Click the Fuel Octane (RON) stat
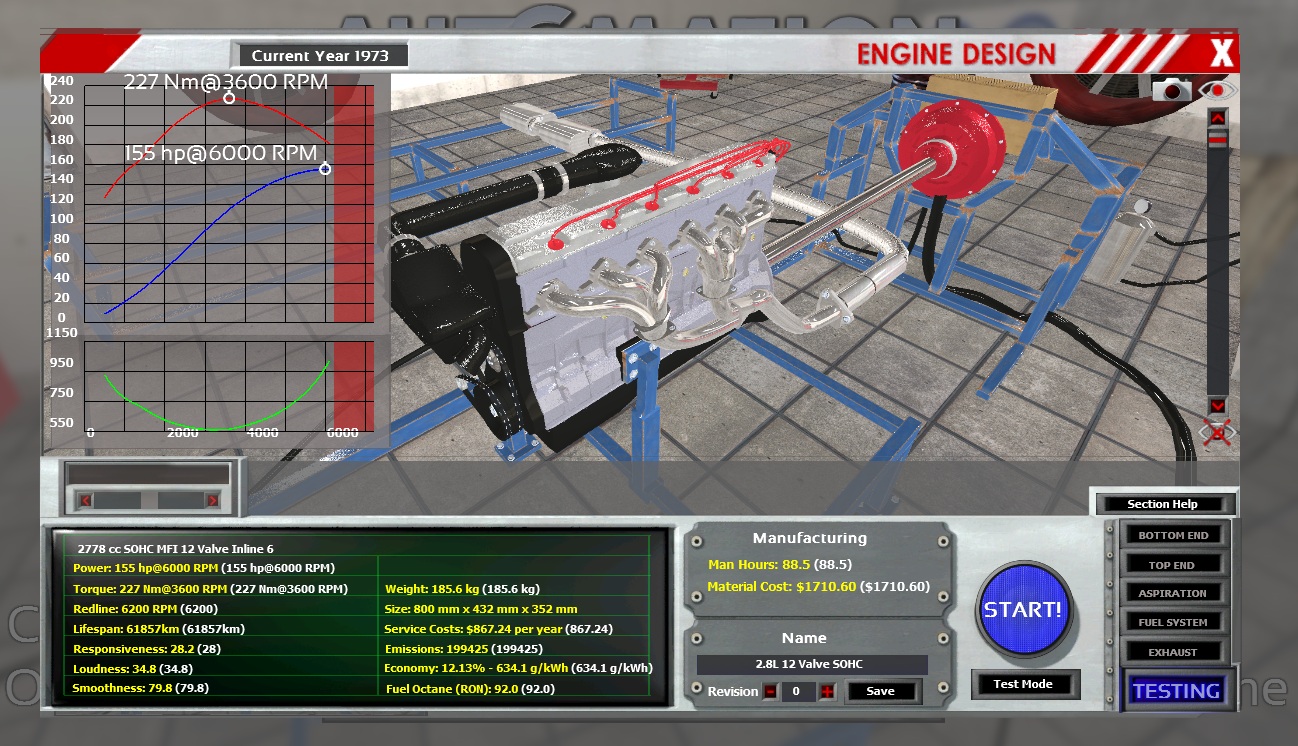The height and width of the screenshot is (746, 1298). click(470, 688)
